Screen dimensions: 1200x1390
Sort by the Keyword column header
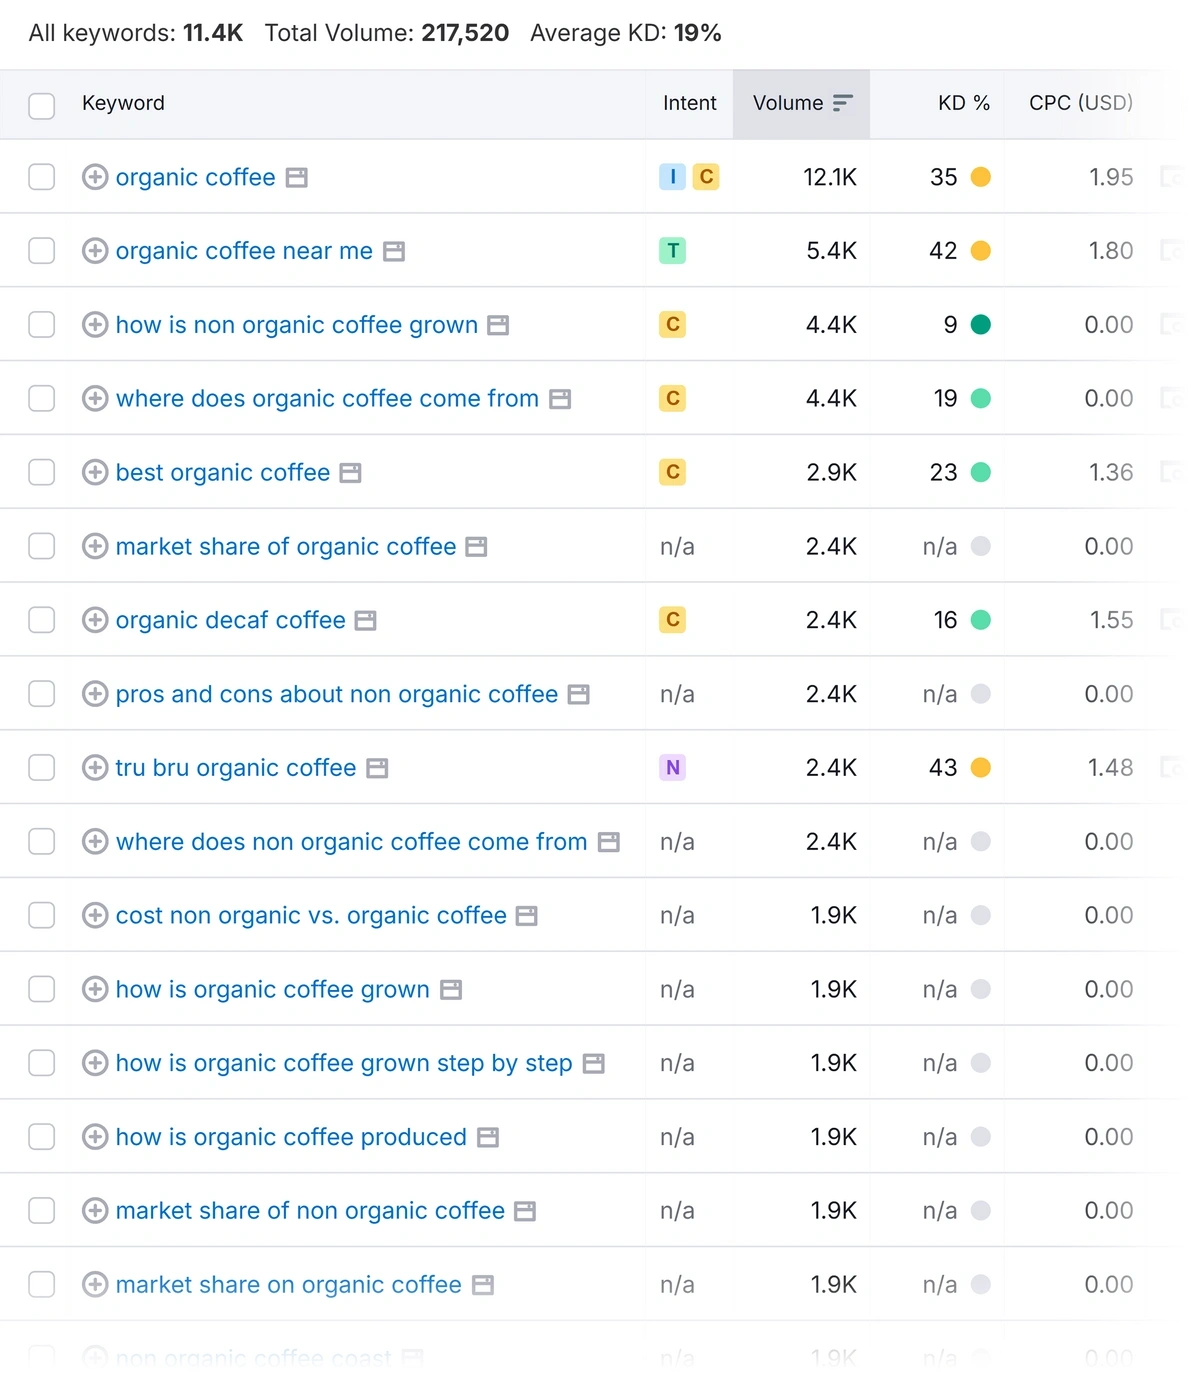(123, 103)
